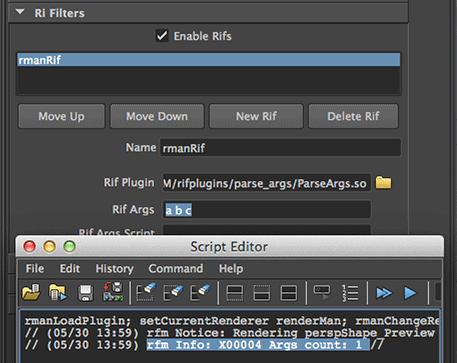Click the Execute single-arrow icon

tap(410, 293)
